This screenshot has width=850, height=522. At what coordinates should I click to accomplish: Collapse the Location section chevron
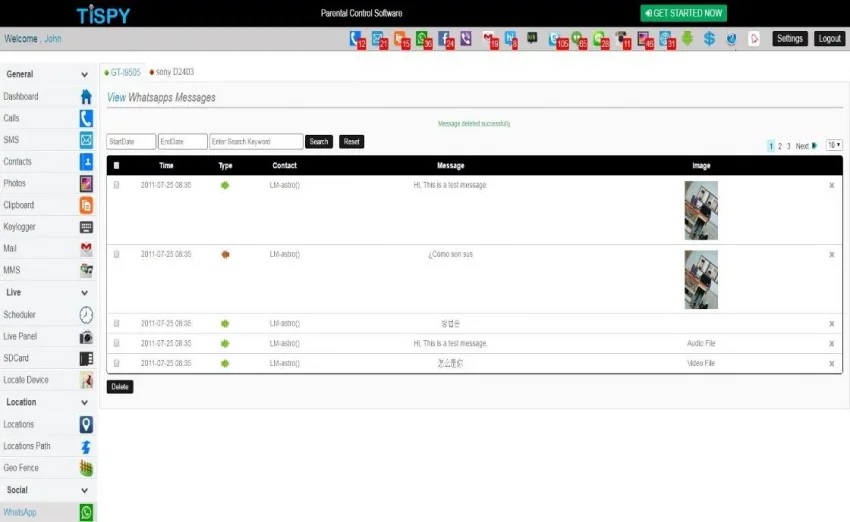[x=85, y=402]
